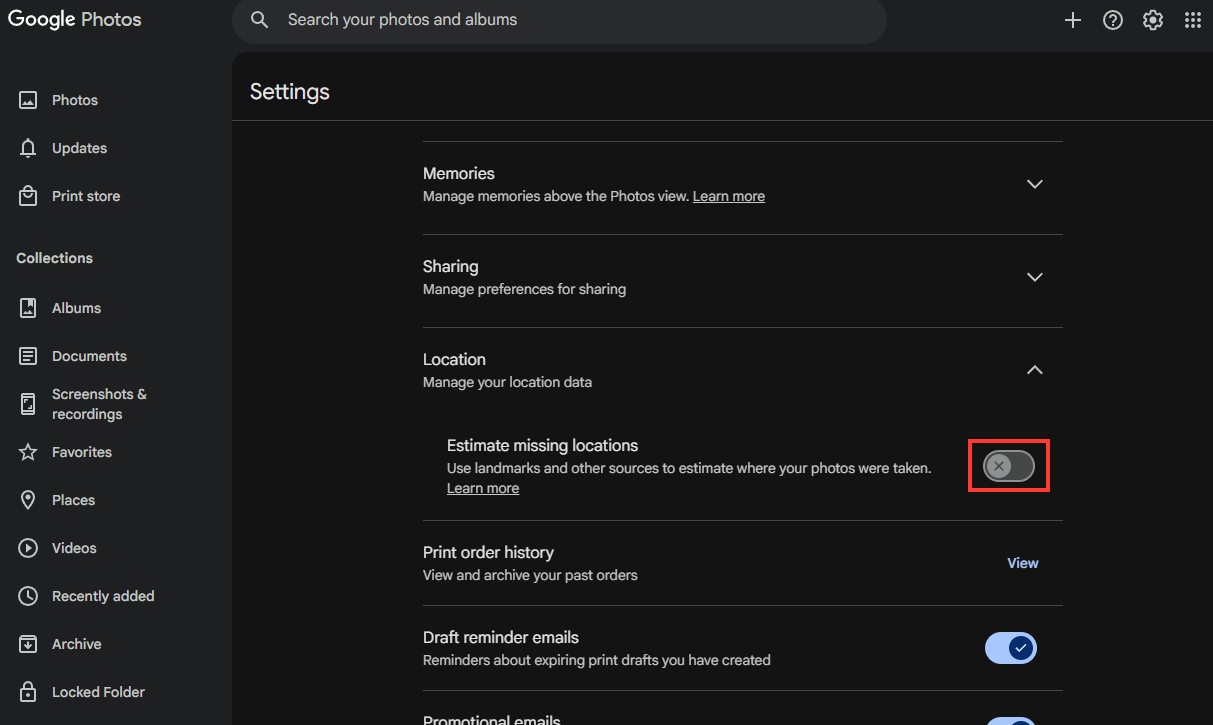
Task: Click the Favorites star icon
Action: [29, 452]
